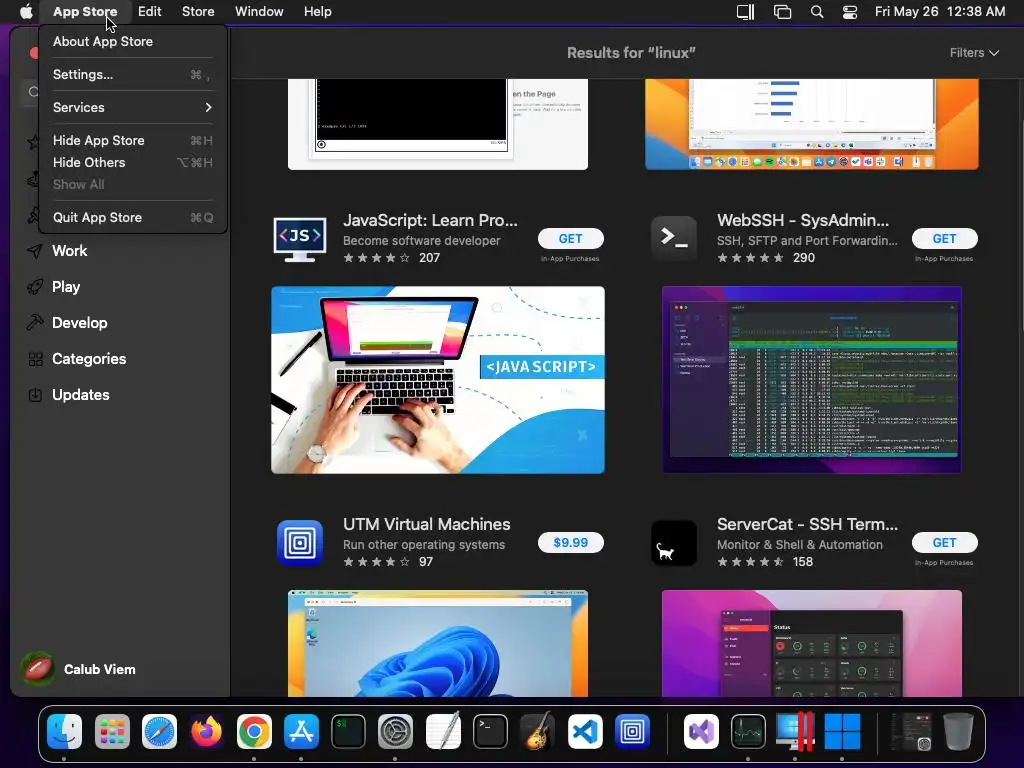Screen dimensions: 1024x768
Task: Open Parallels Desktop from the Dock
Action: click(x=795, y=731)
